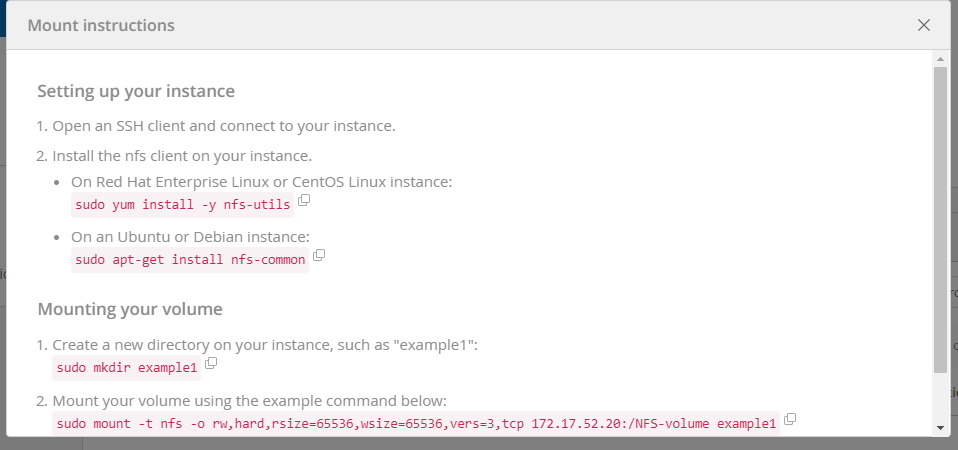The image size is (958, 450).
Task: Click the 'sudo yum install -y nfs-utils' code
Action: click(183, 205)
